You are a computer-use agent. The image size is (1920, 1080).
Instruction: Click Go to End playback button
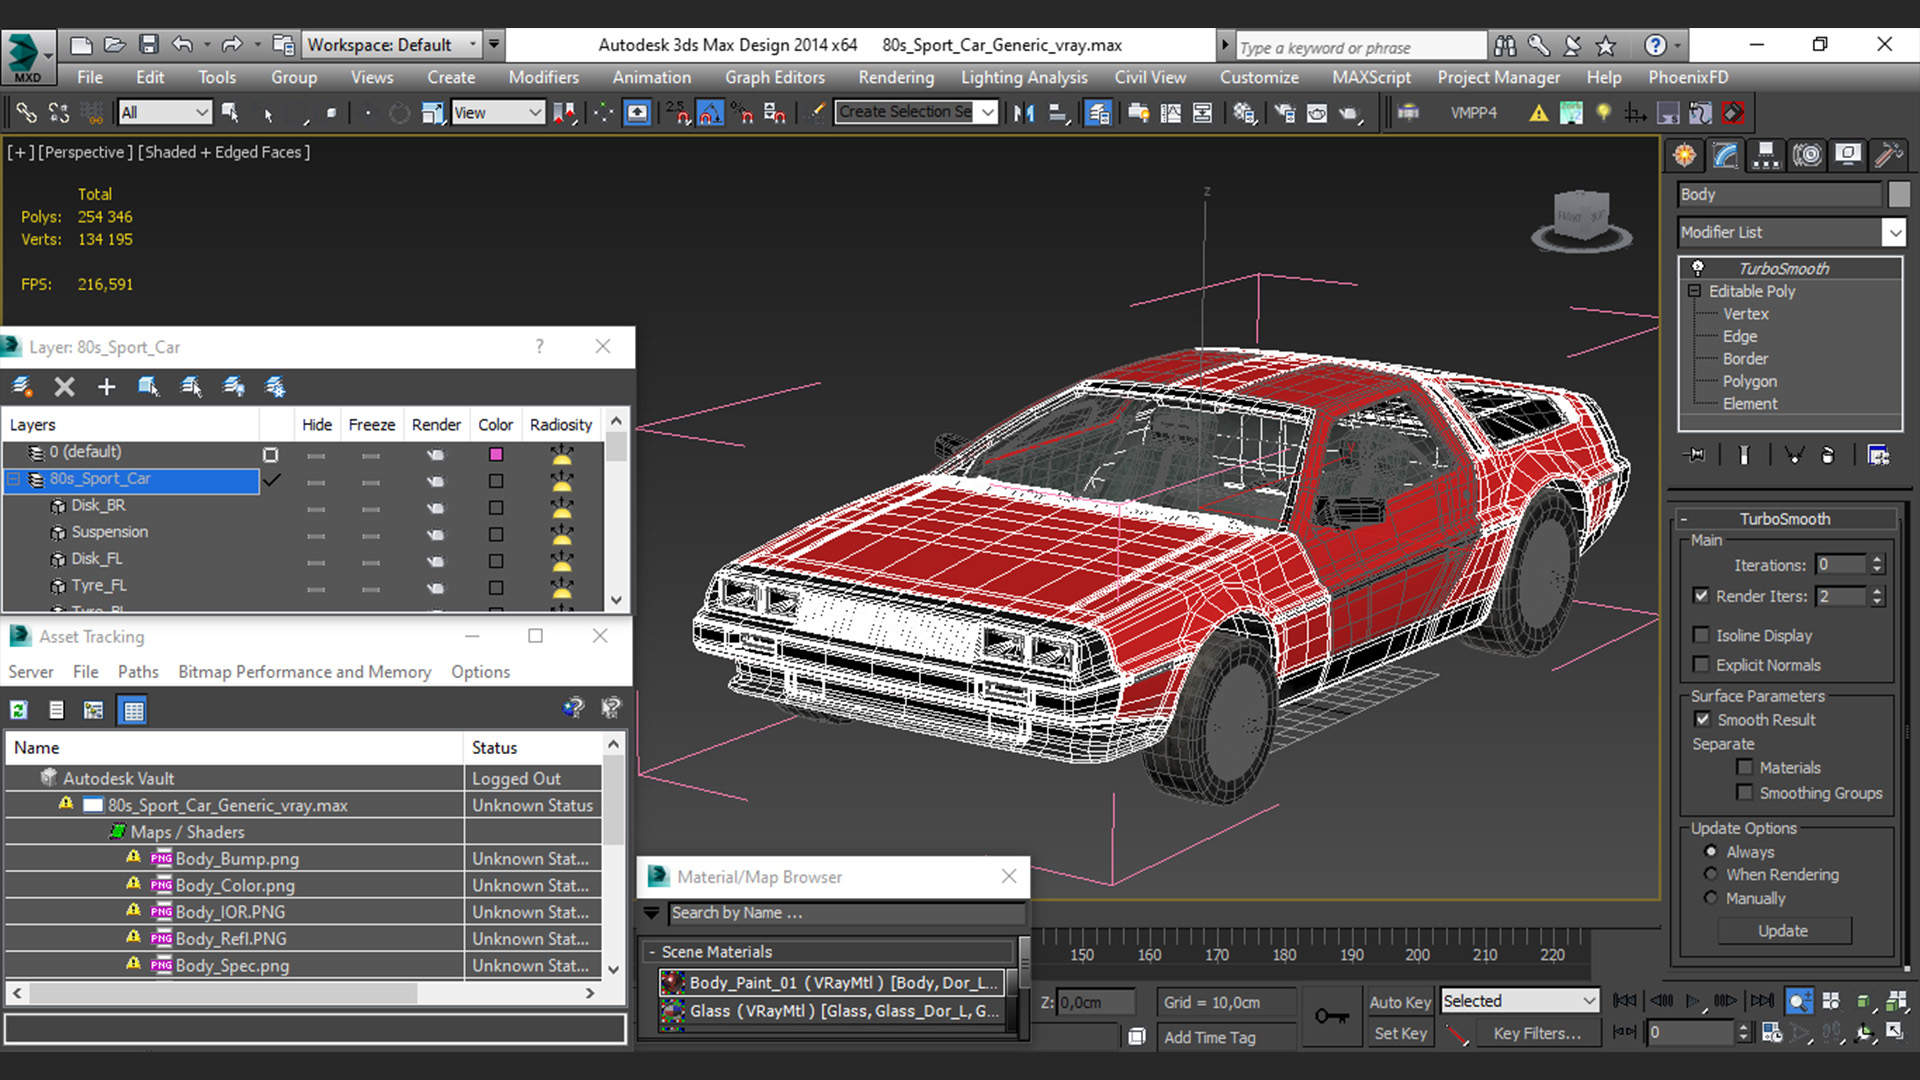coord(1762,1000)
